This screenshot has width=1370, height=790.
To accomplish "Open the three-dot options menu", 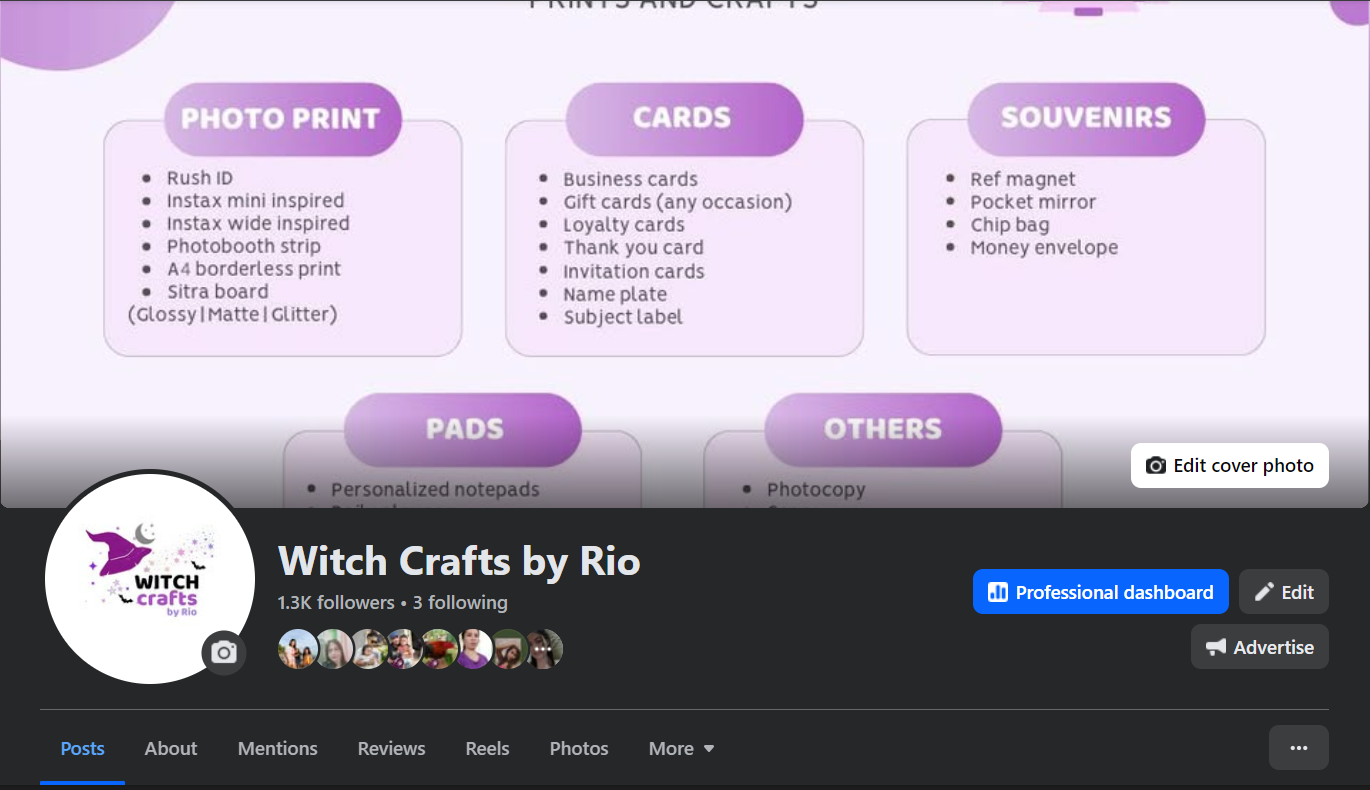I will 1298,748.
